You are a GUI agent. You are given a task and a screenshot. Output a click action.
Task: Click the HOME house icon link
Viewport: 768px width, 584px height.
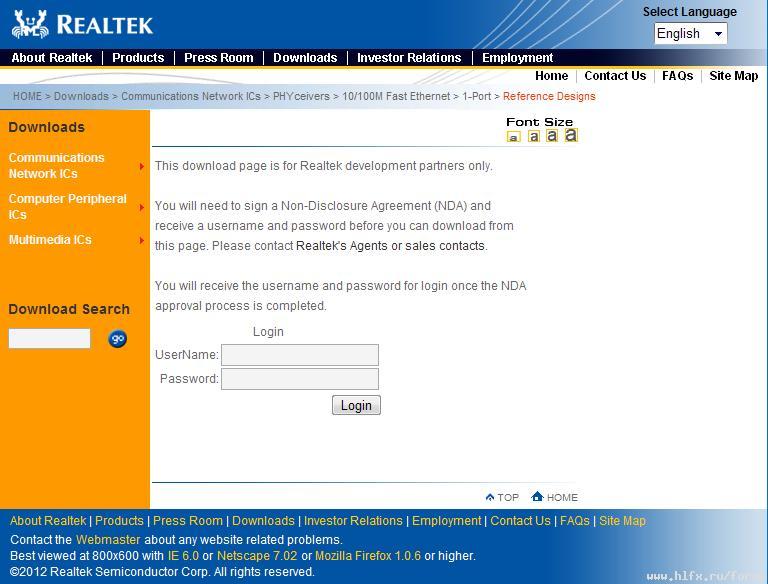(x=554, y=497)
